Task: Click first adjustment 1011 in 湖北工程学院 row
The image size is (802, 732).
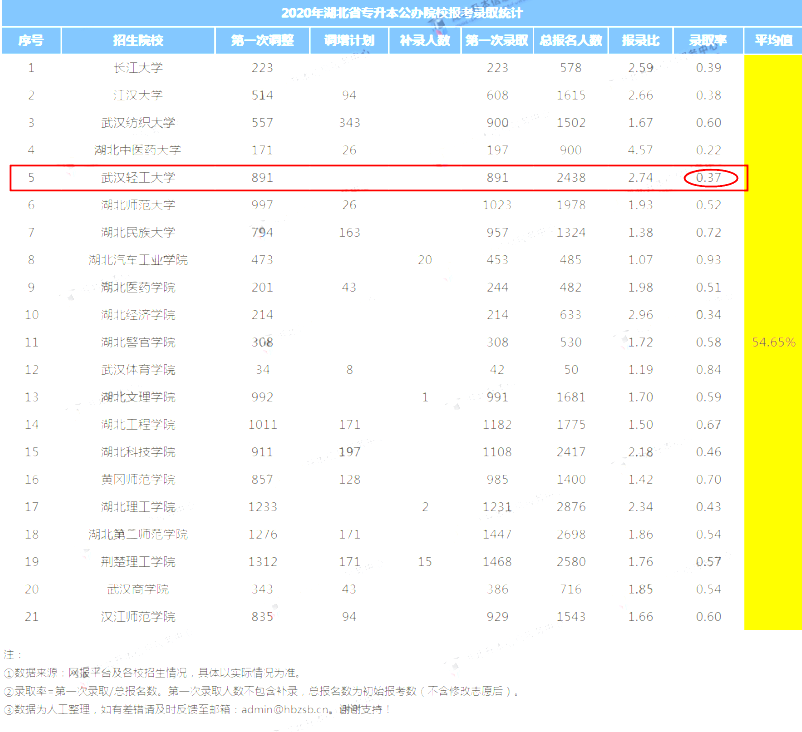Action: [x=262, y=425]
